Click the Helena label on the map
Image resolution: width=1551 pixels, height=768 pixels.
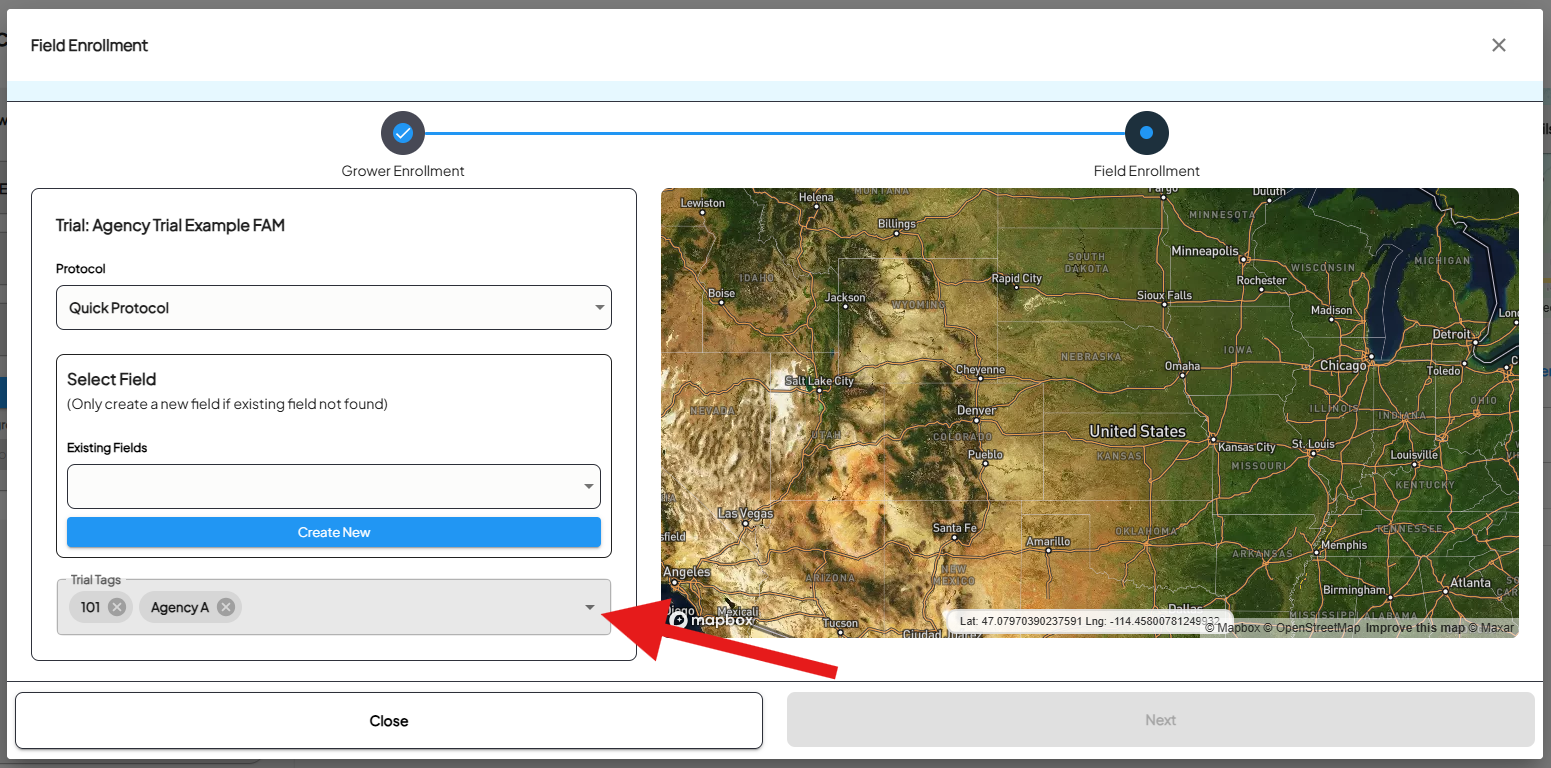pyautogui.click(x=816, y=197)
